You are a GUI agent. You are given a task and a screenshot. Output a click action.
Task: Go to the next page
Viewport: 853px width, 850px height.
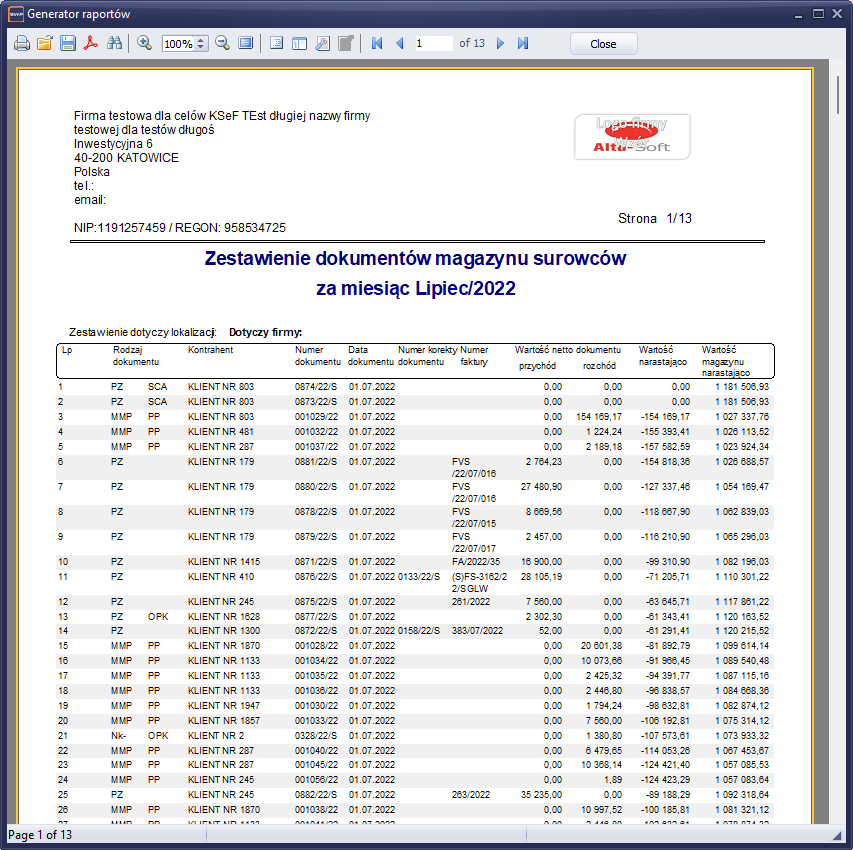tap(500, 44)
